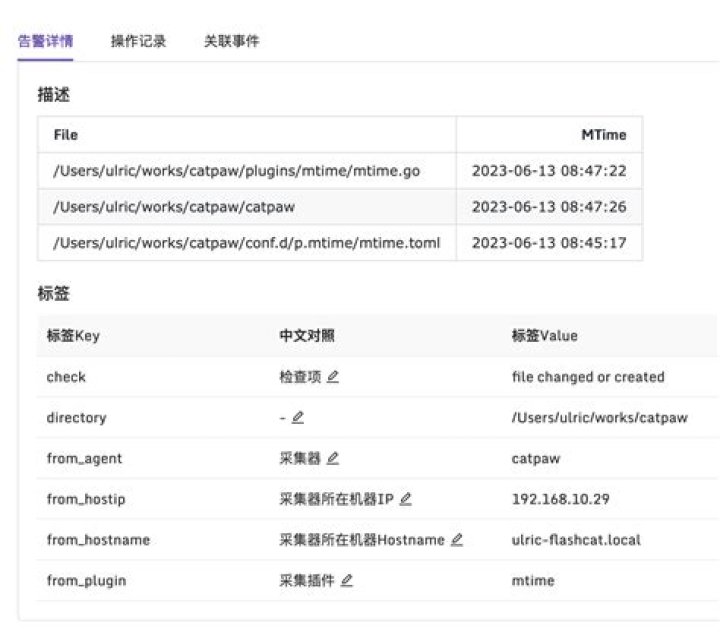This screenshot has width=720, height=632.
Task: Edit the Chinese label for directory
Action: (x=298, y=418)
